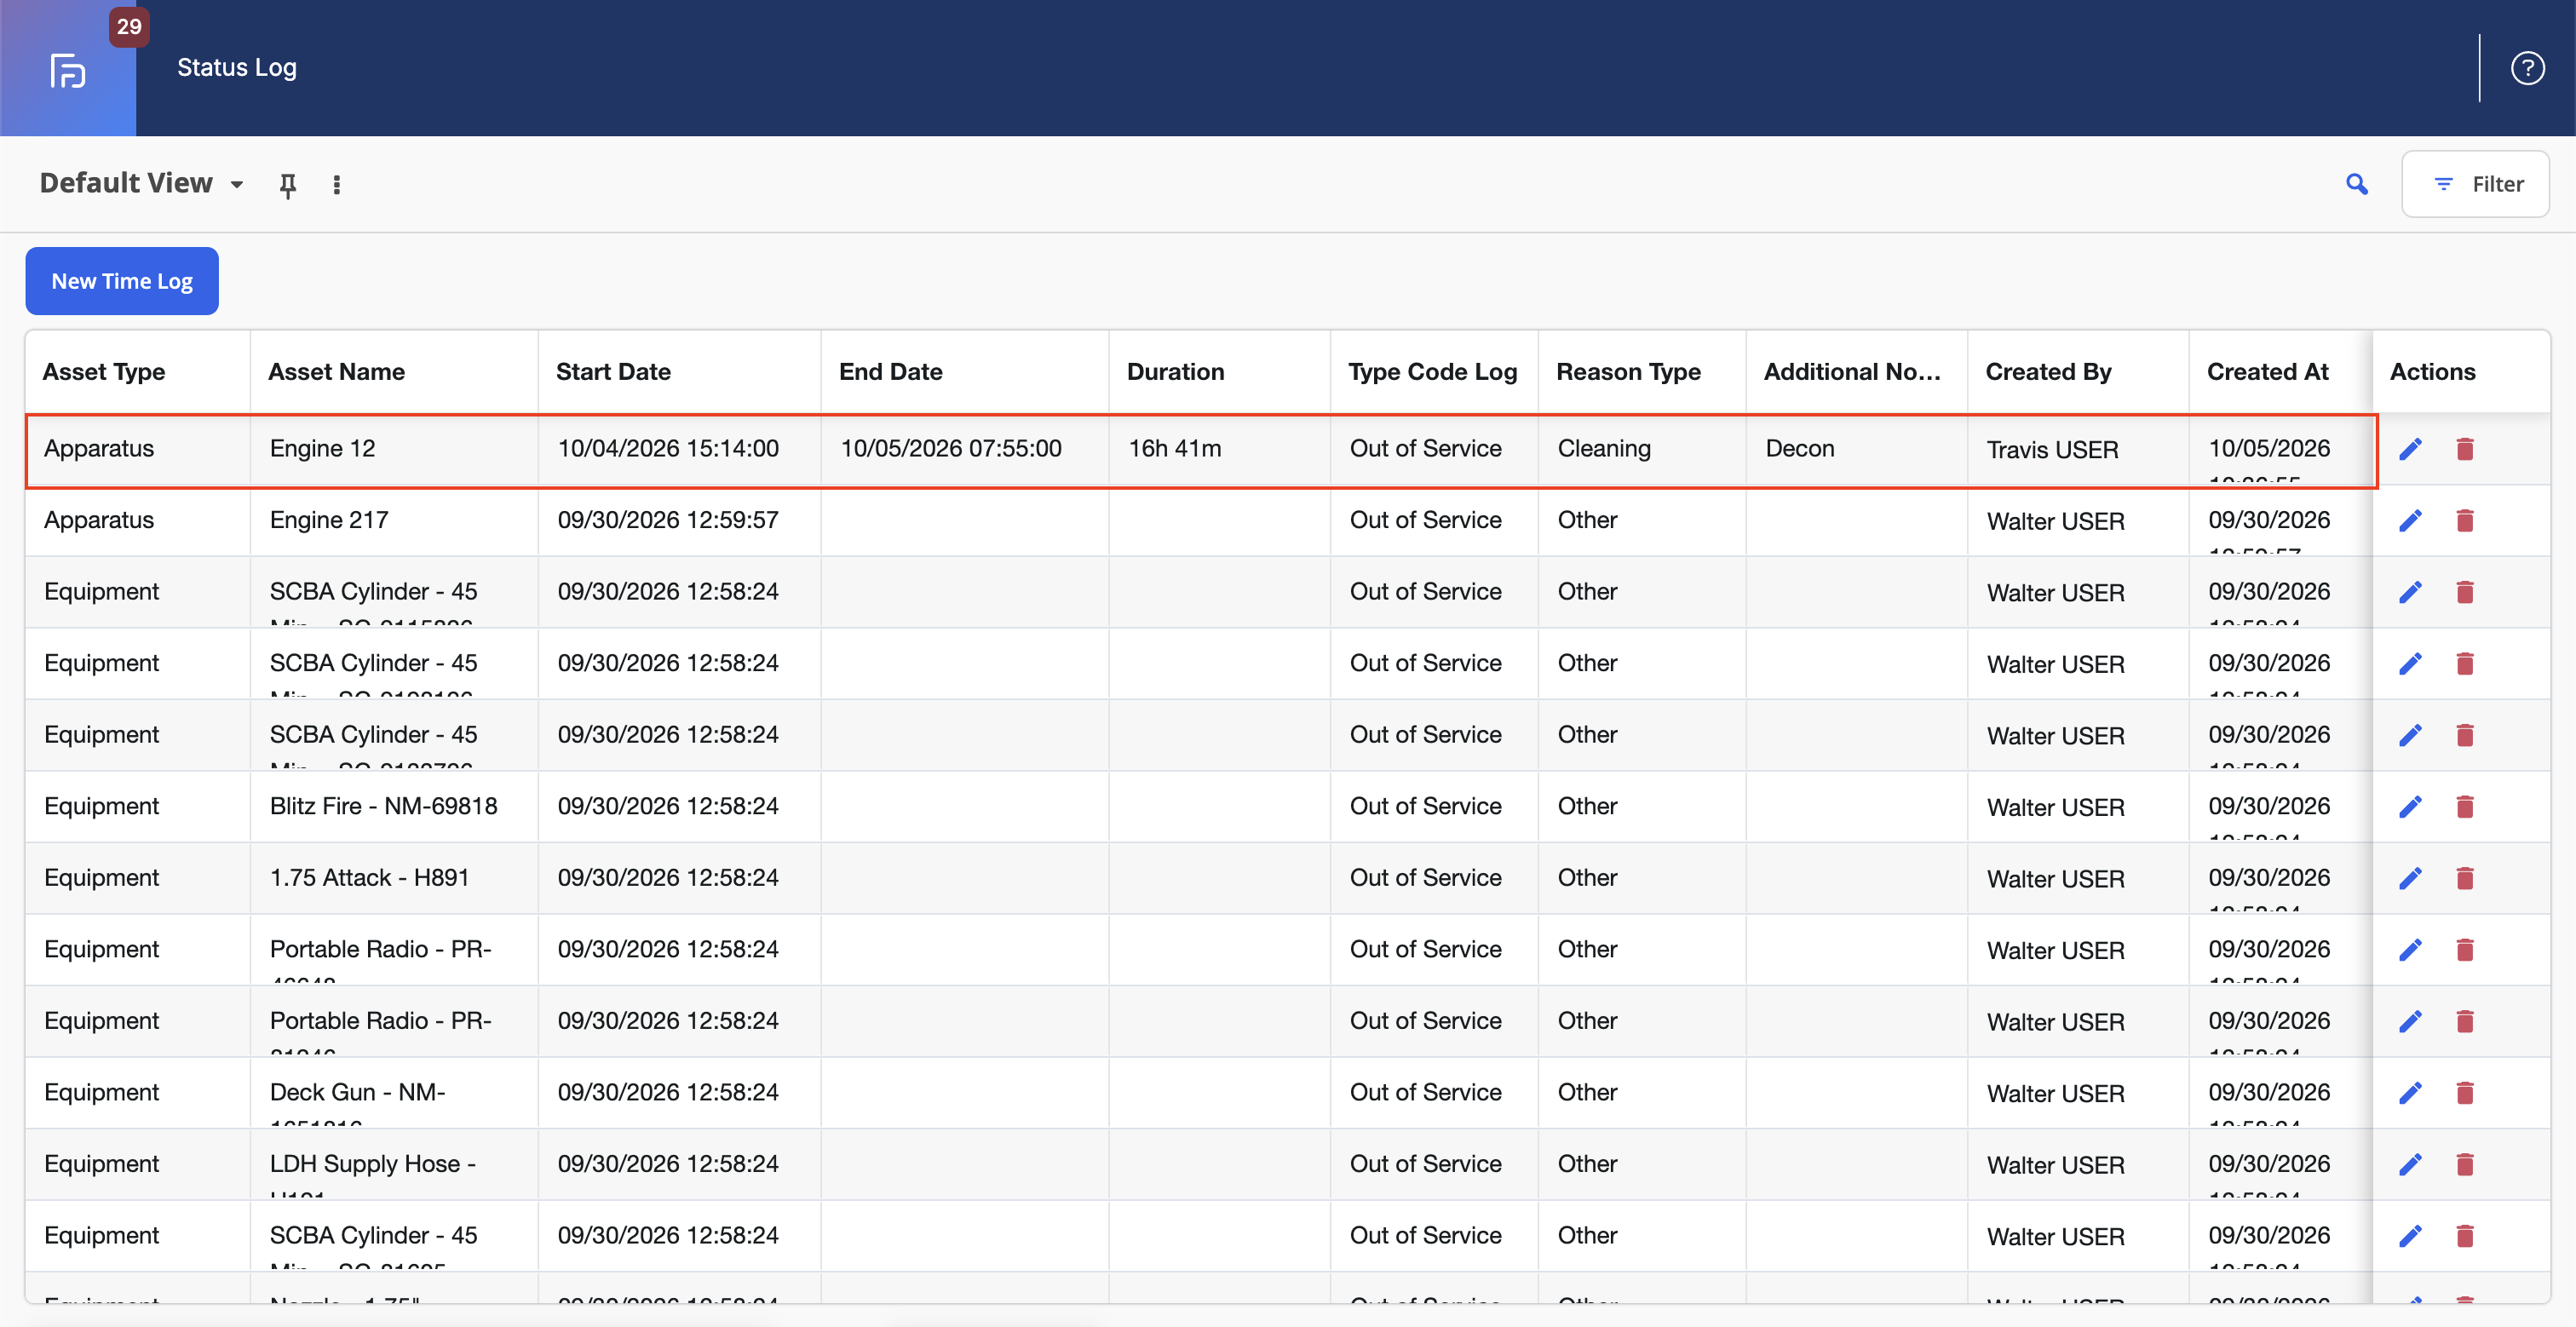The height and width of the screenshot is (1327, 2576).
Task: Open the Filter button
Action: point(2475,184)
